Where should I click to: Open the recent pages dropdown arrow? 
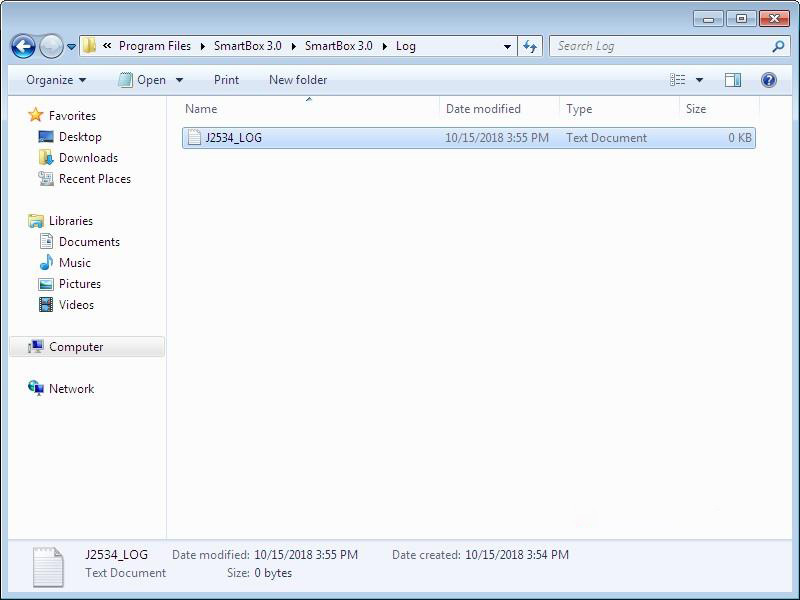[71, 47]
